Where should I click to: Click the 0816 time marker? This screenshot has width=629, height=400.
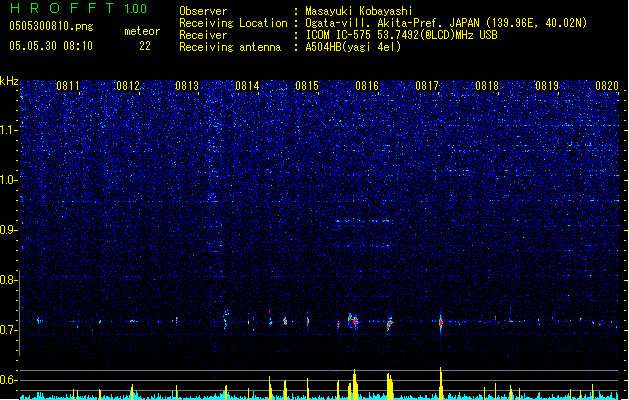pos(367,86)
